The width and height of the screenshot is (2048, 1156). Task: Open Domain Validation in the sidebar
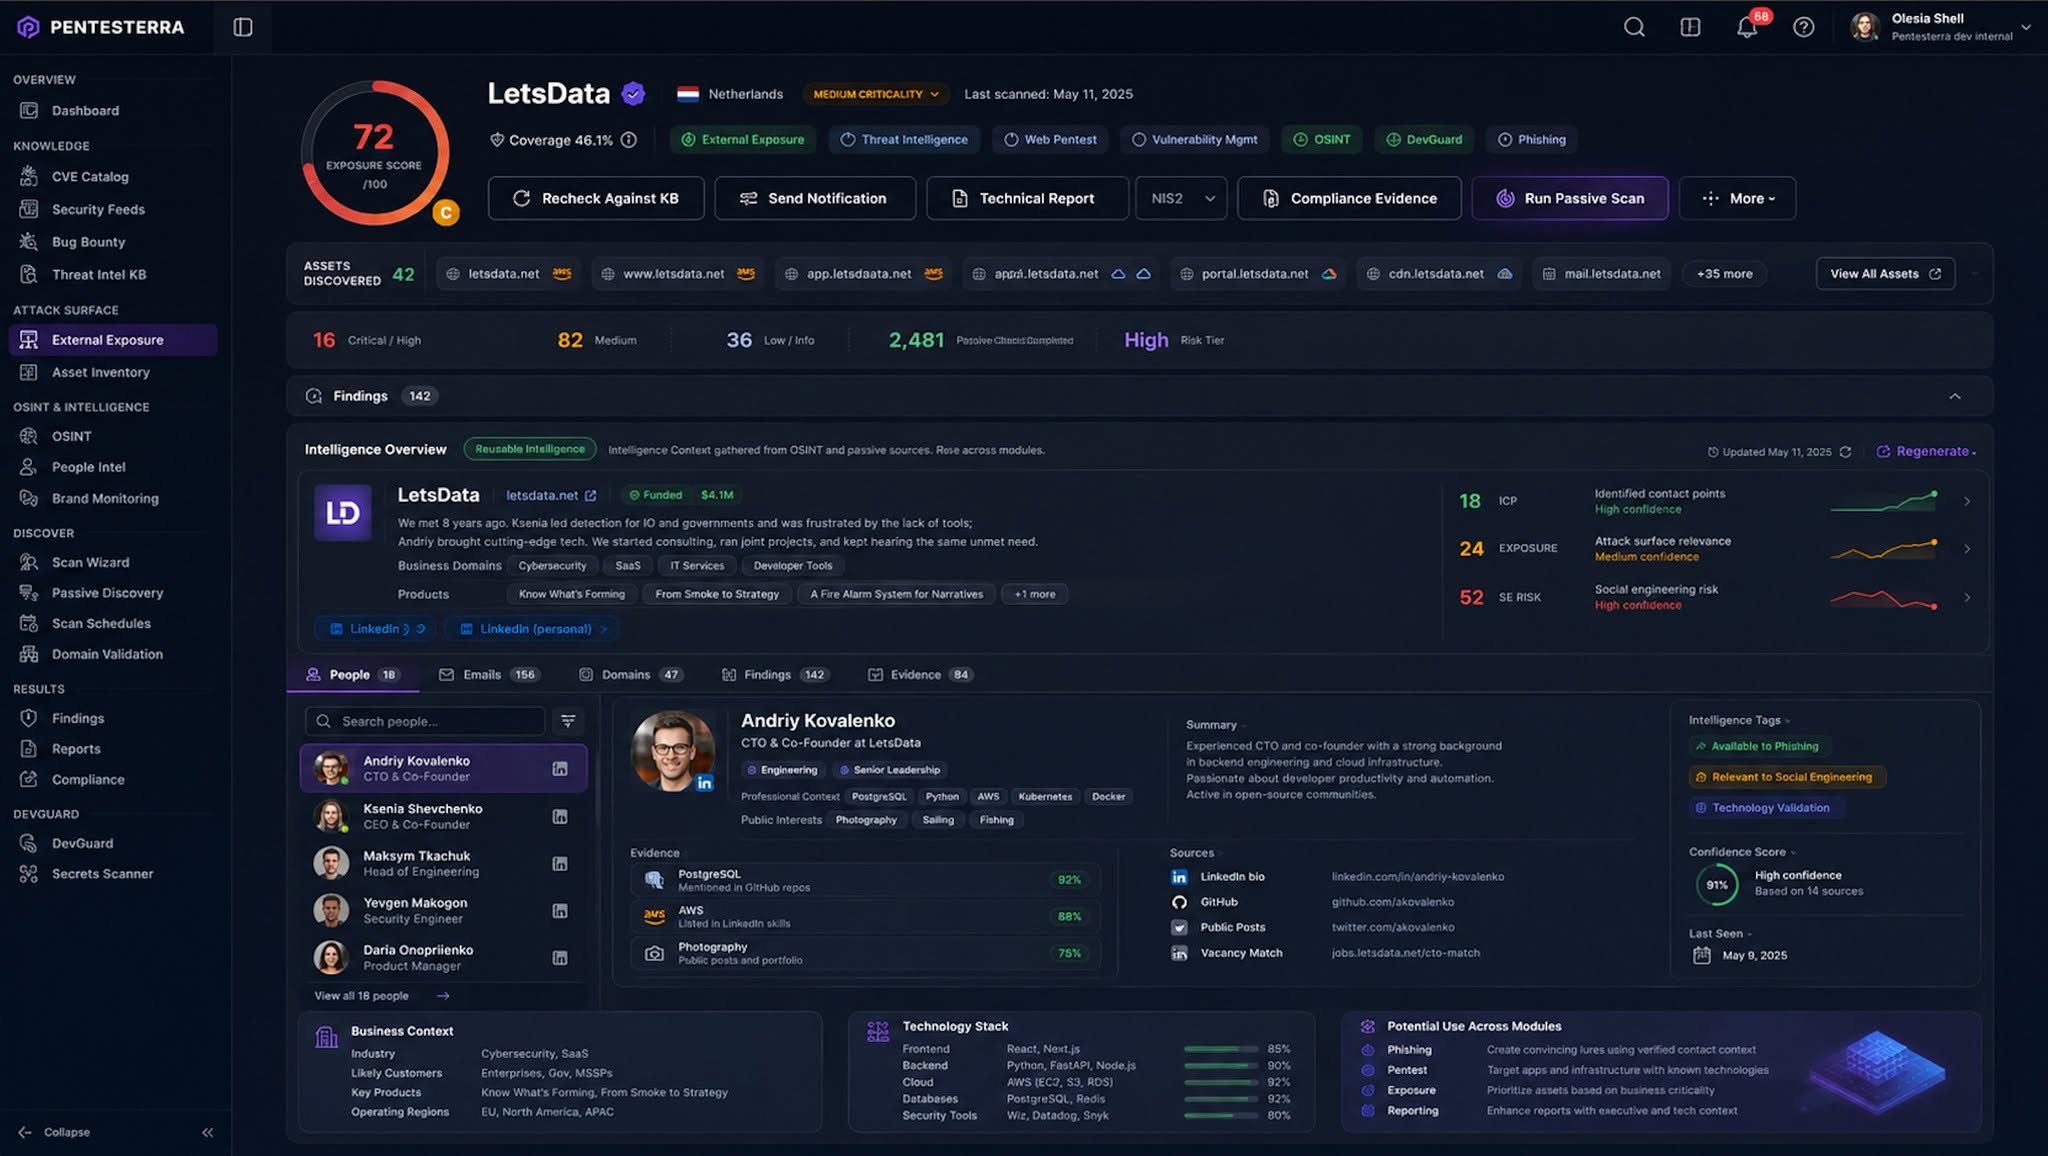[x=107, y=655]
